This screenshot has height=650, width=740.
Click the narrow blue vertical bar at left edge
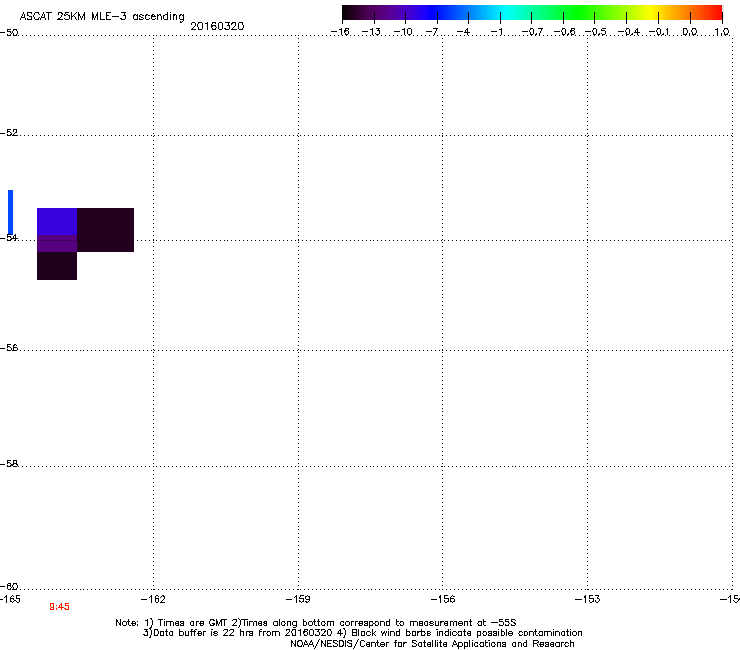(10, 212)
